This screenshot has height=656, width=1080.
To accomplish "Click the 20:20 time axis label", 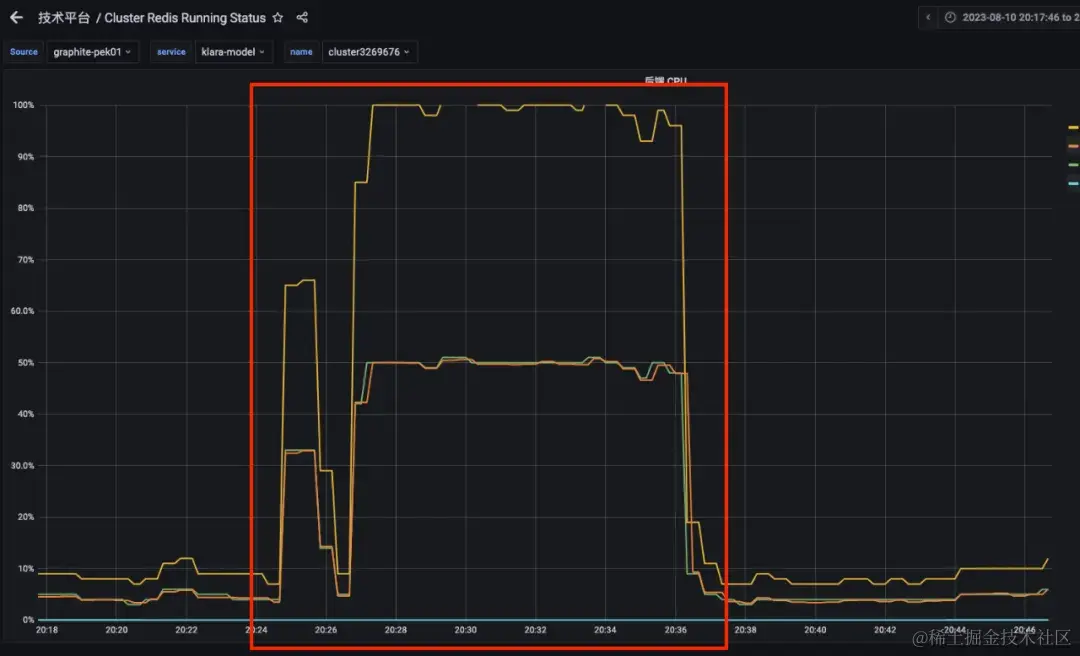I will tap(116, 630).
